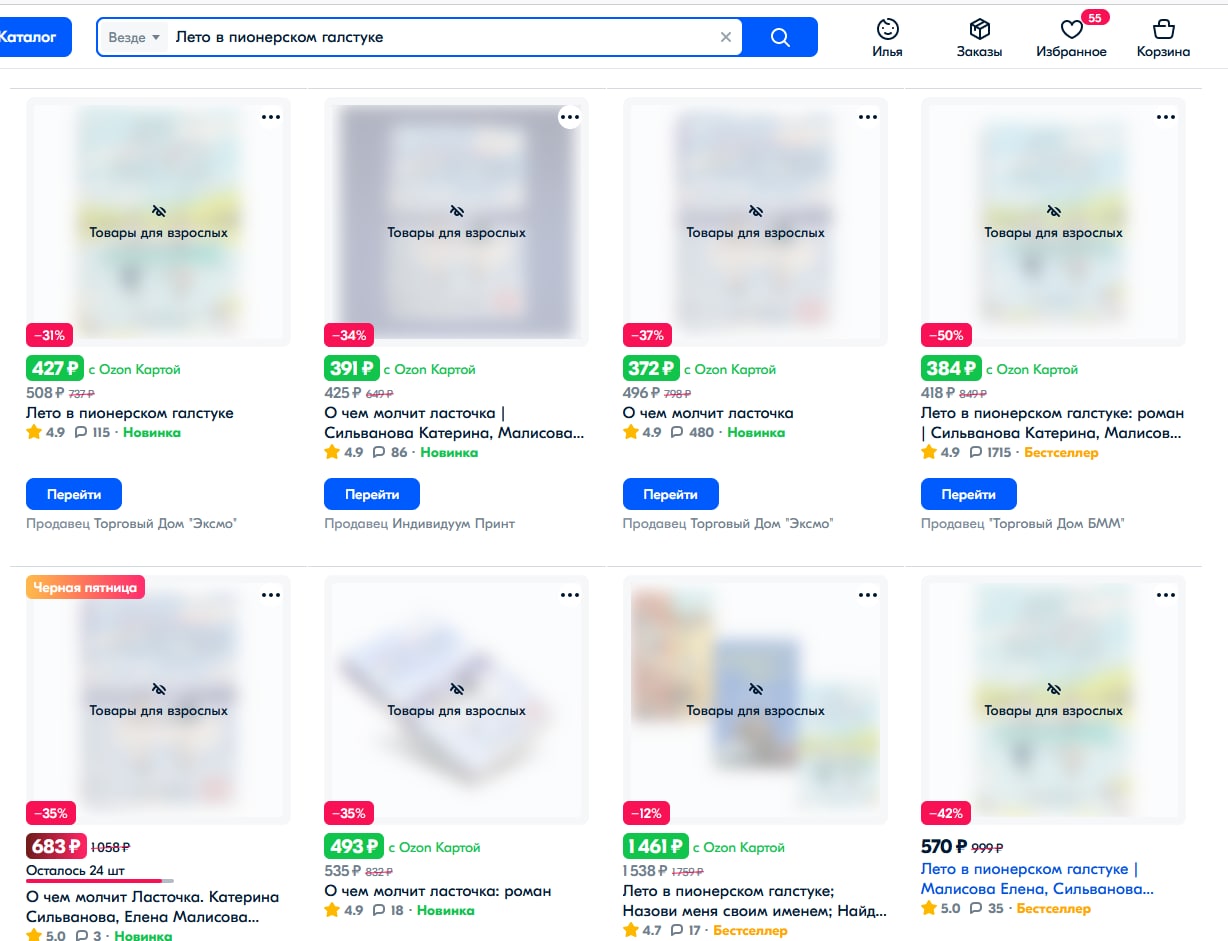Screen dimensions: 1228x941
Task: Click the comment icon beside the 480 reviews
Action: [677, 433]
